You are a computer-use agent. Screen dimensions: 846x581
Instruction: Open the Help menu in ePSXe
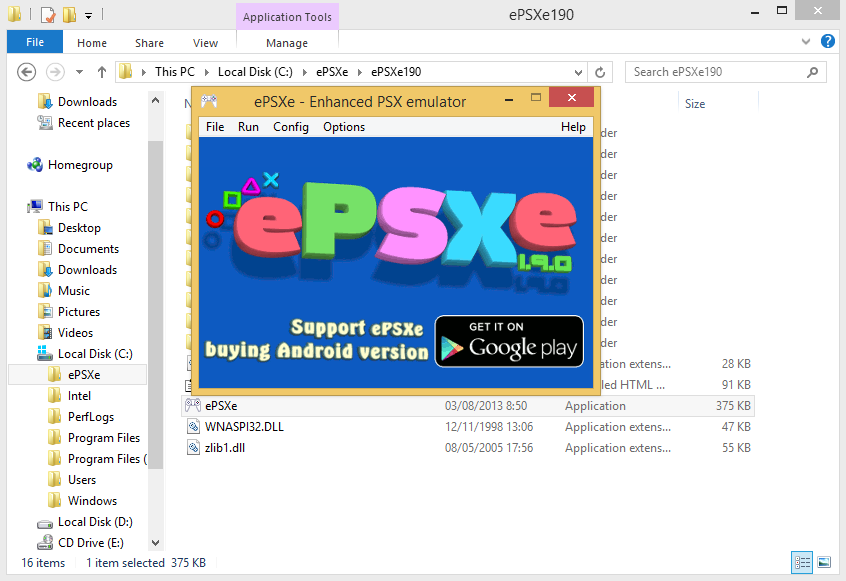(x=573, y=127)
